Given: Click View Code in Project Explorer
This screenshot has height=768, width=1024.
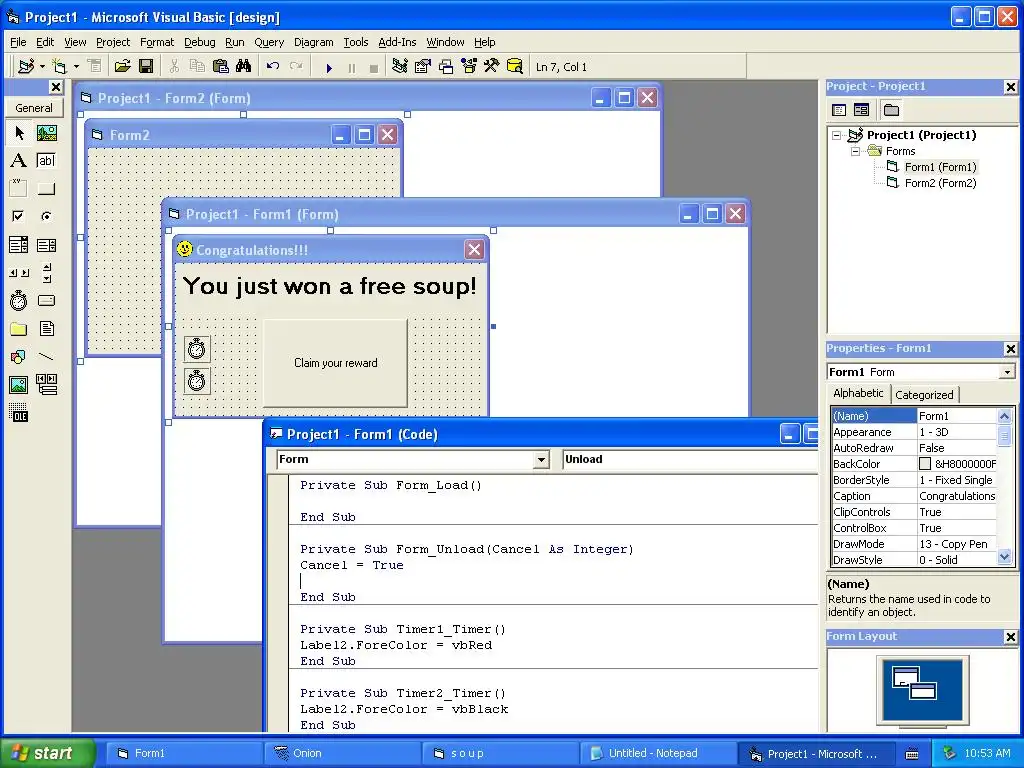Looking at the screenshot, I should pyautogui.click(x=839, y=110).
